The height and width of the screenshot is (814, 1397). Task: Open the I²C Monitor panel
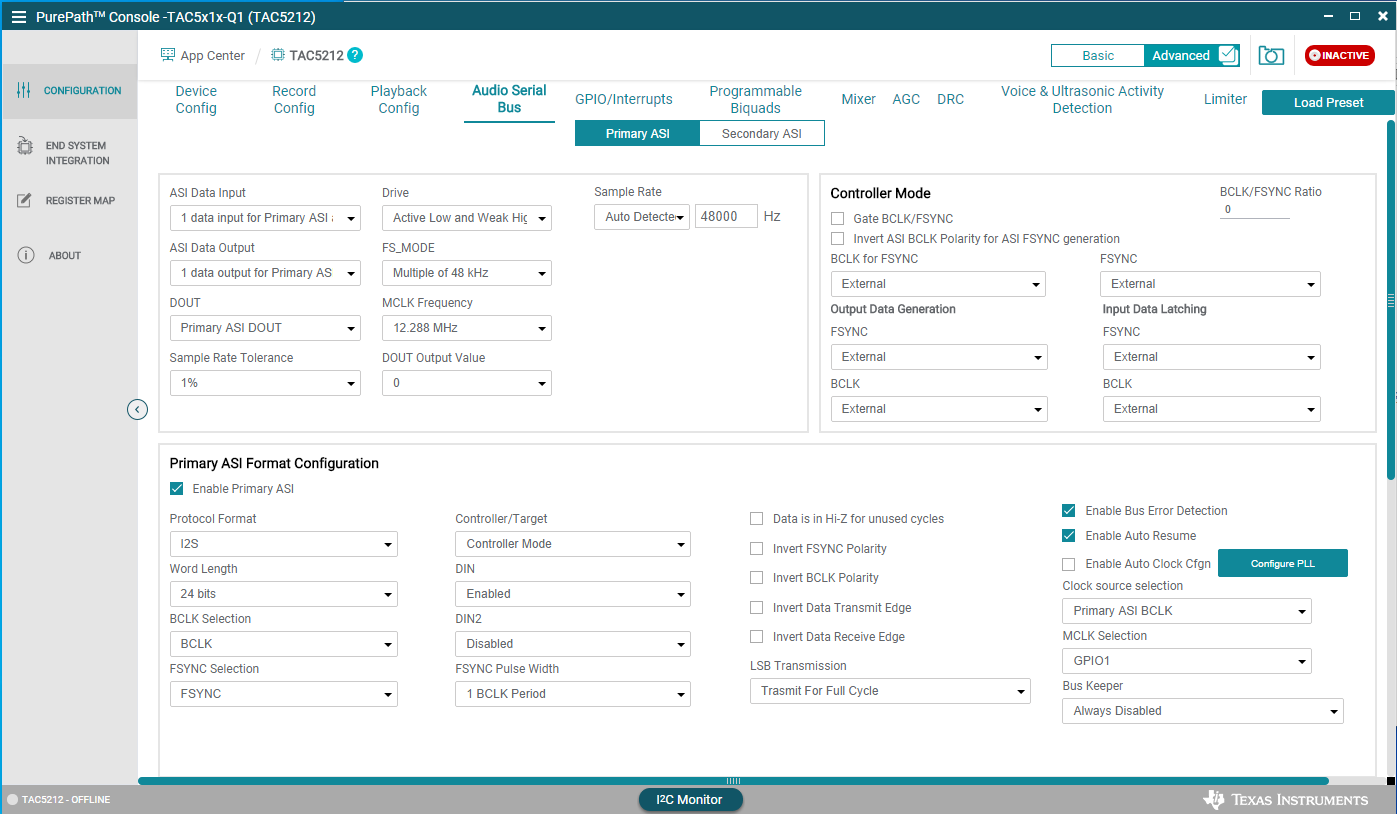691,800
